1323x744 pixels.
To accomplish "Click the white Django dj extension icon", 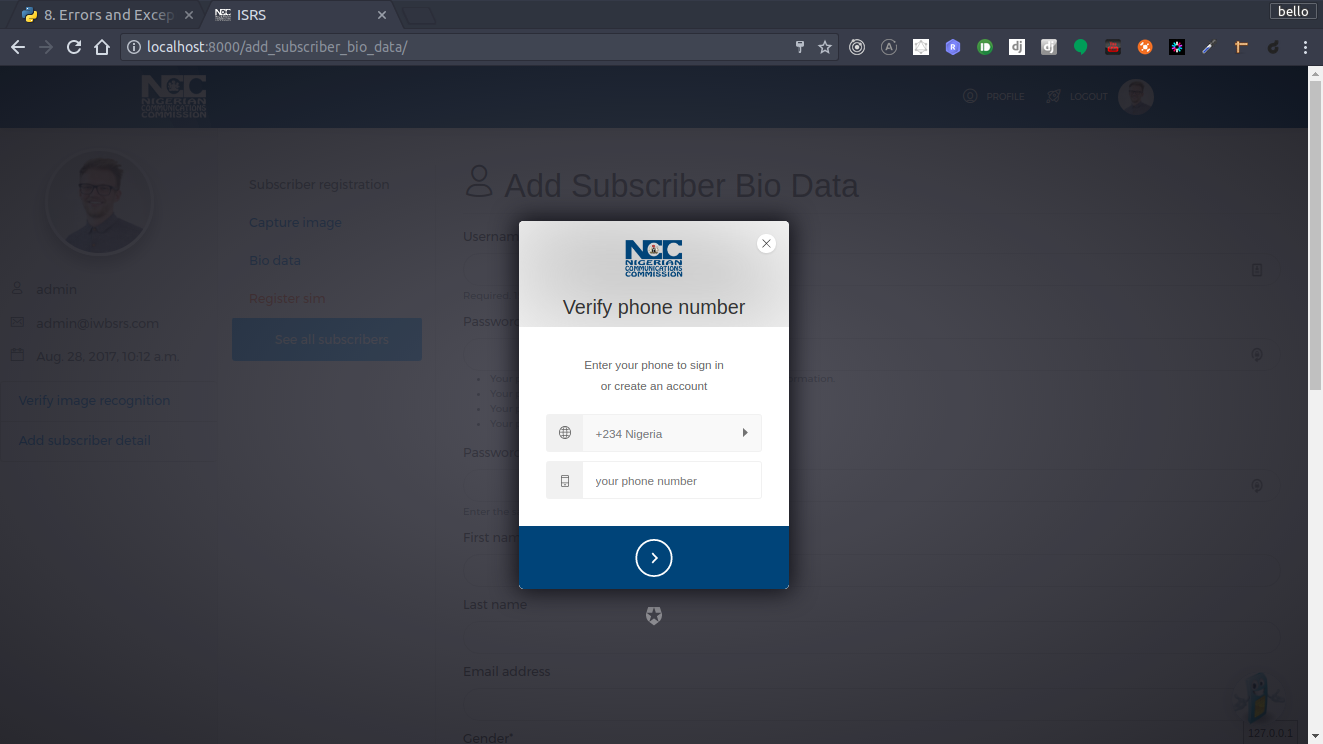I will 1017,47.
